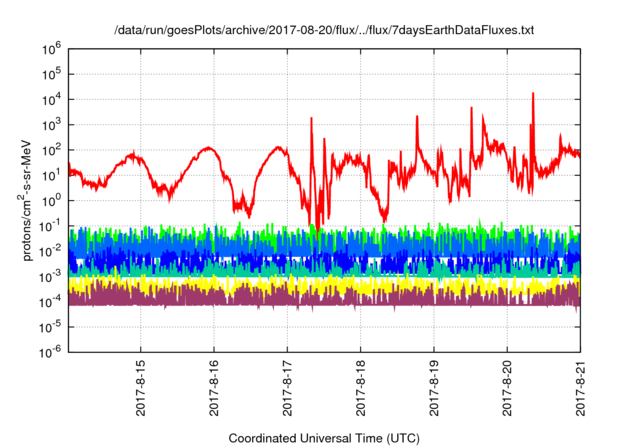Click the y-axis label 10^-4
Viewport: 640px width, 448px height.
coord(50,302)
